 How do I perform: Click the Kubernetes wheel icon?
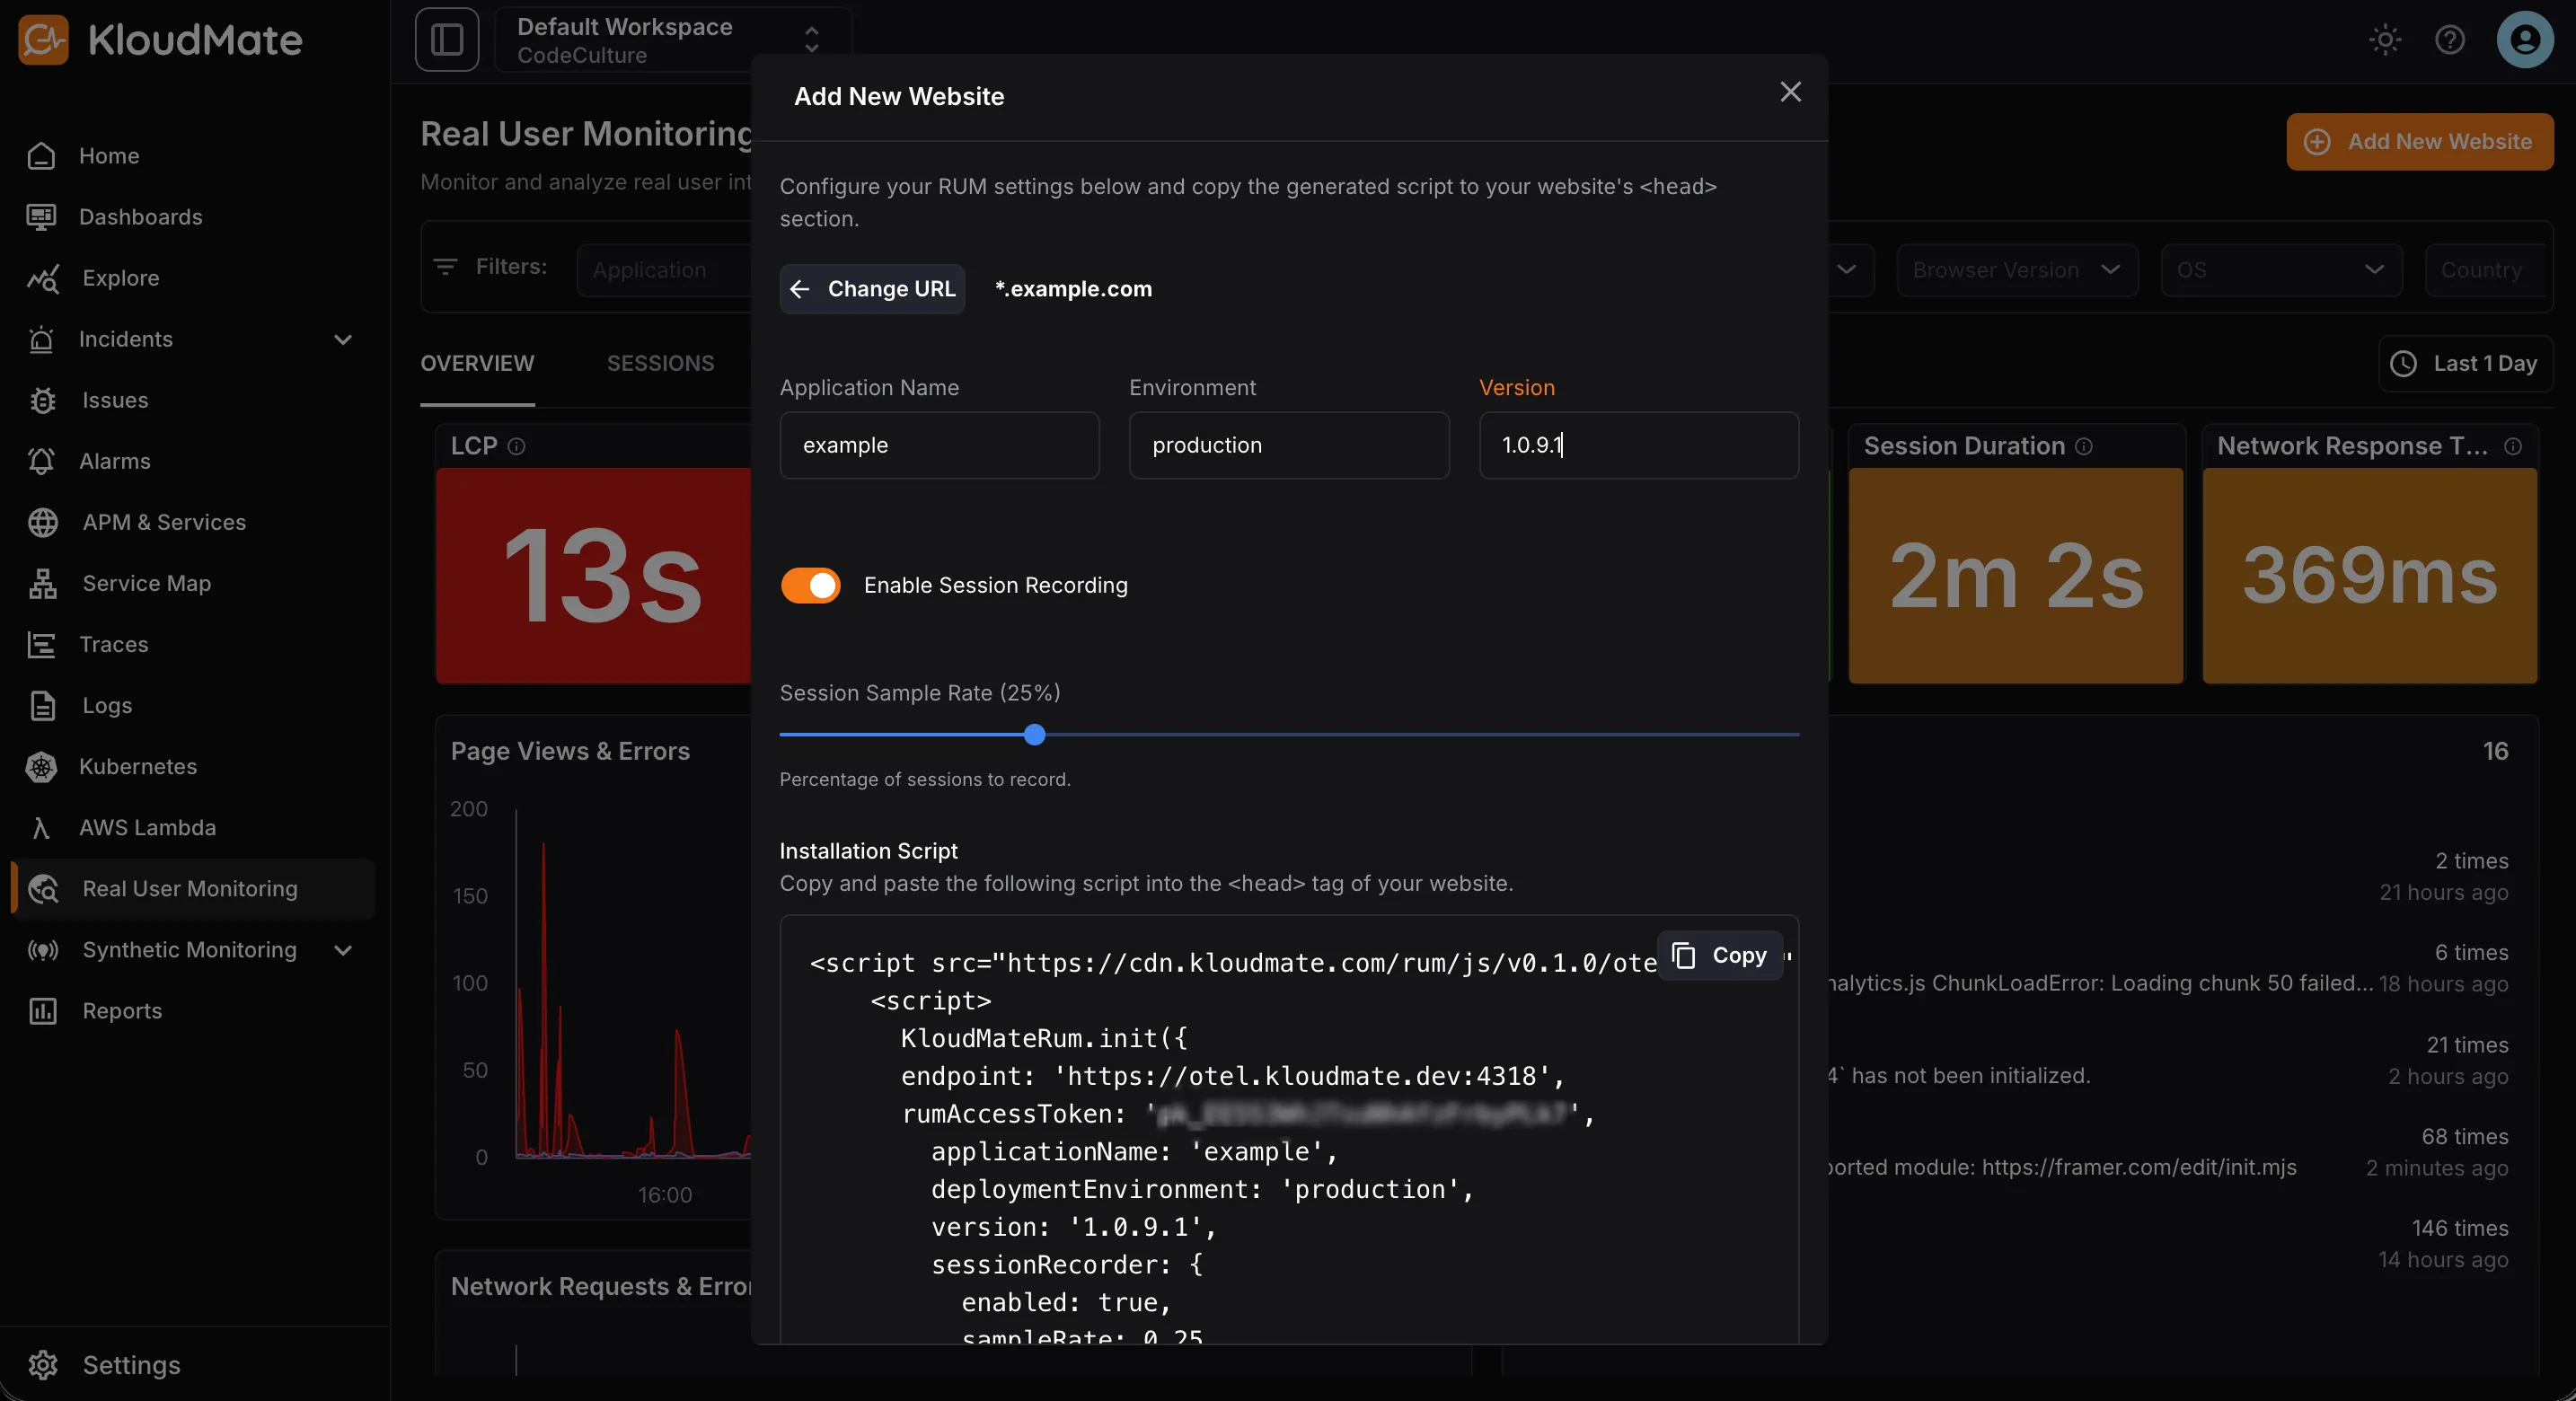point(42,766)
